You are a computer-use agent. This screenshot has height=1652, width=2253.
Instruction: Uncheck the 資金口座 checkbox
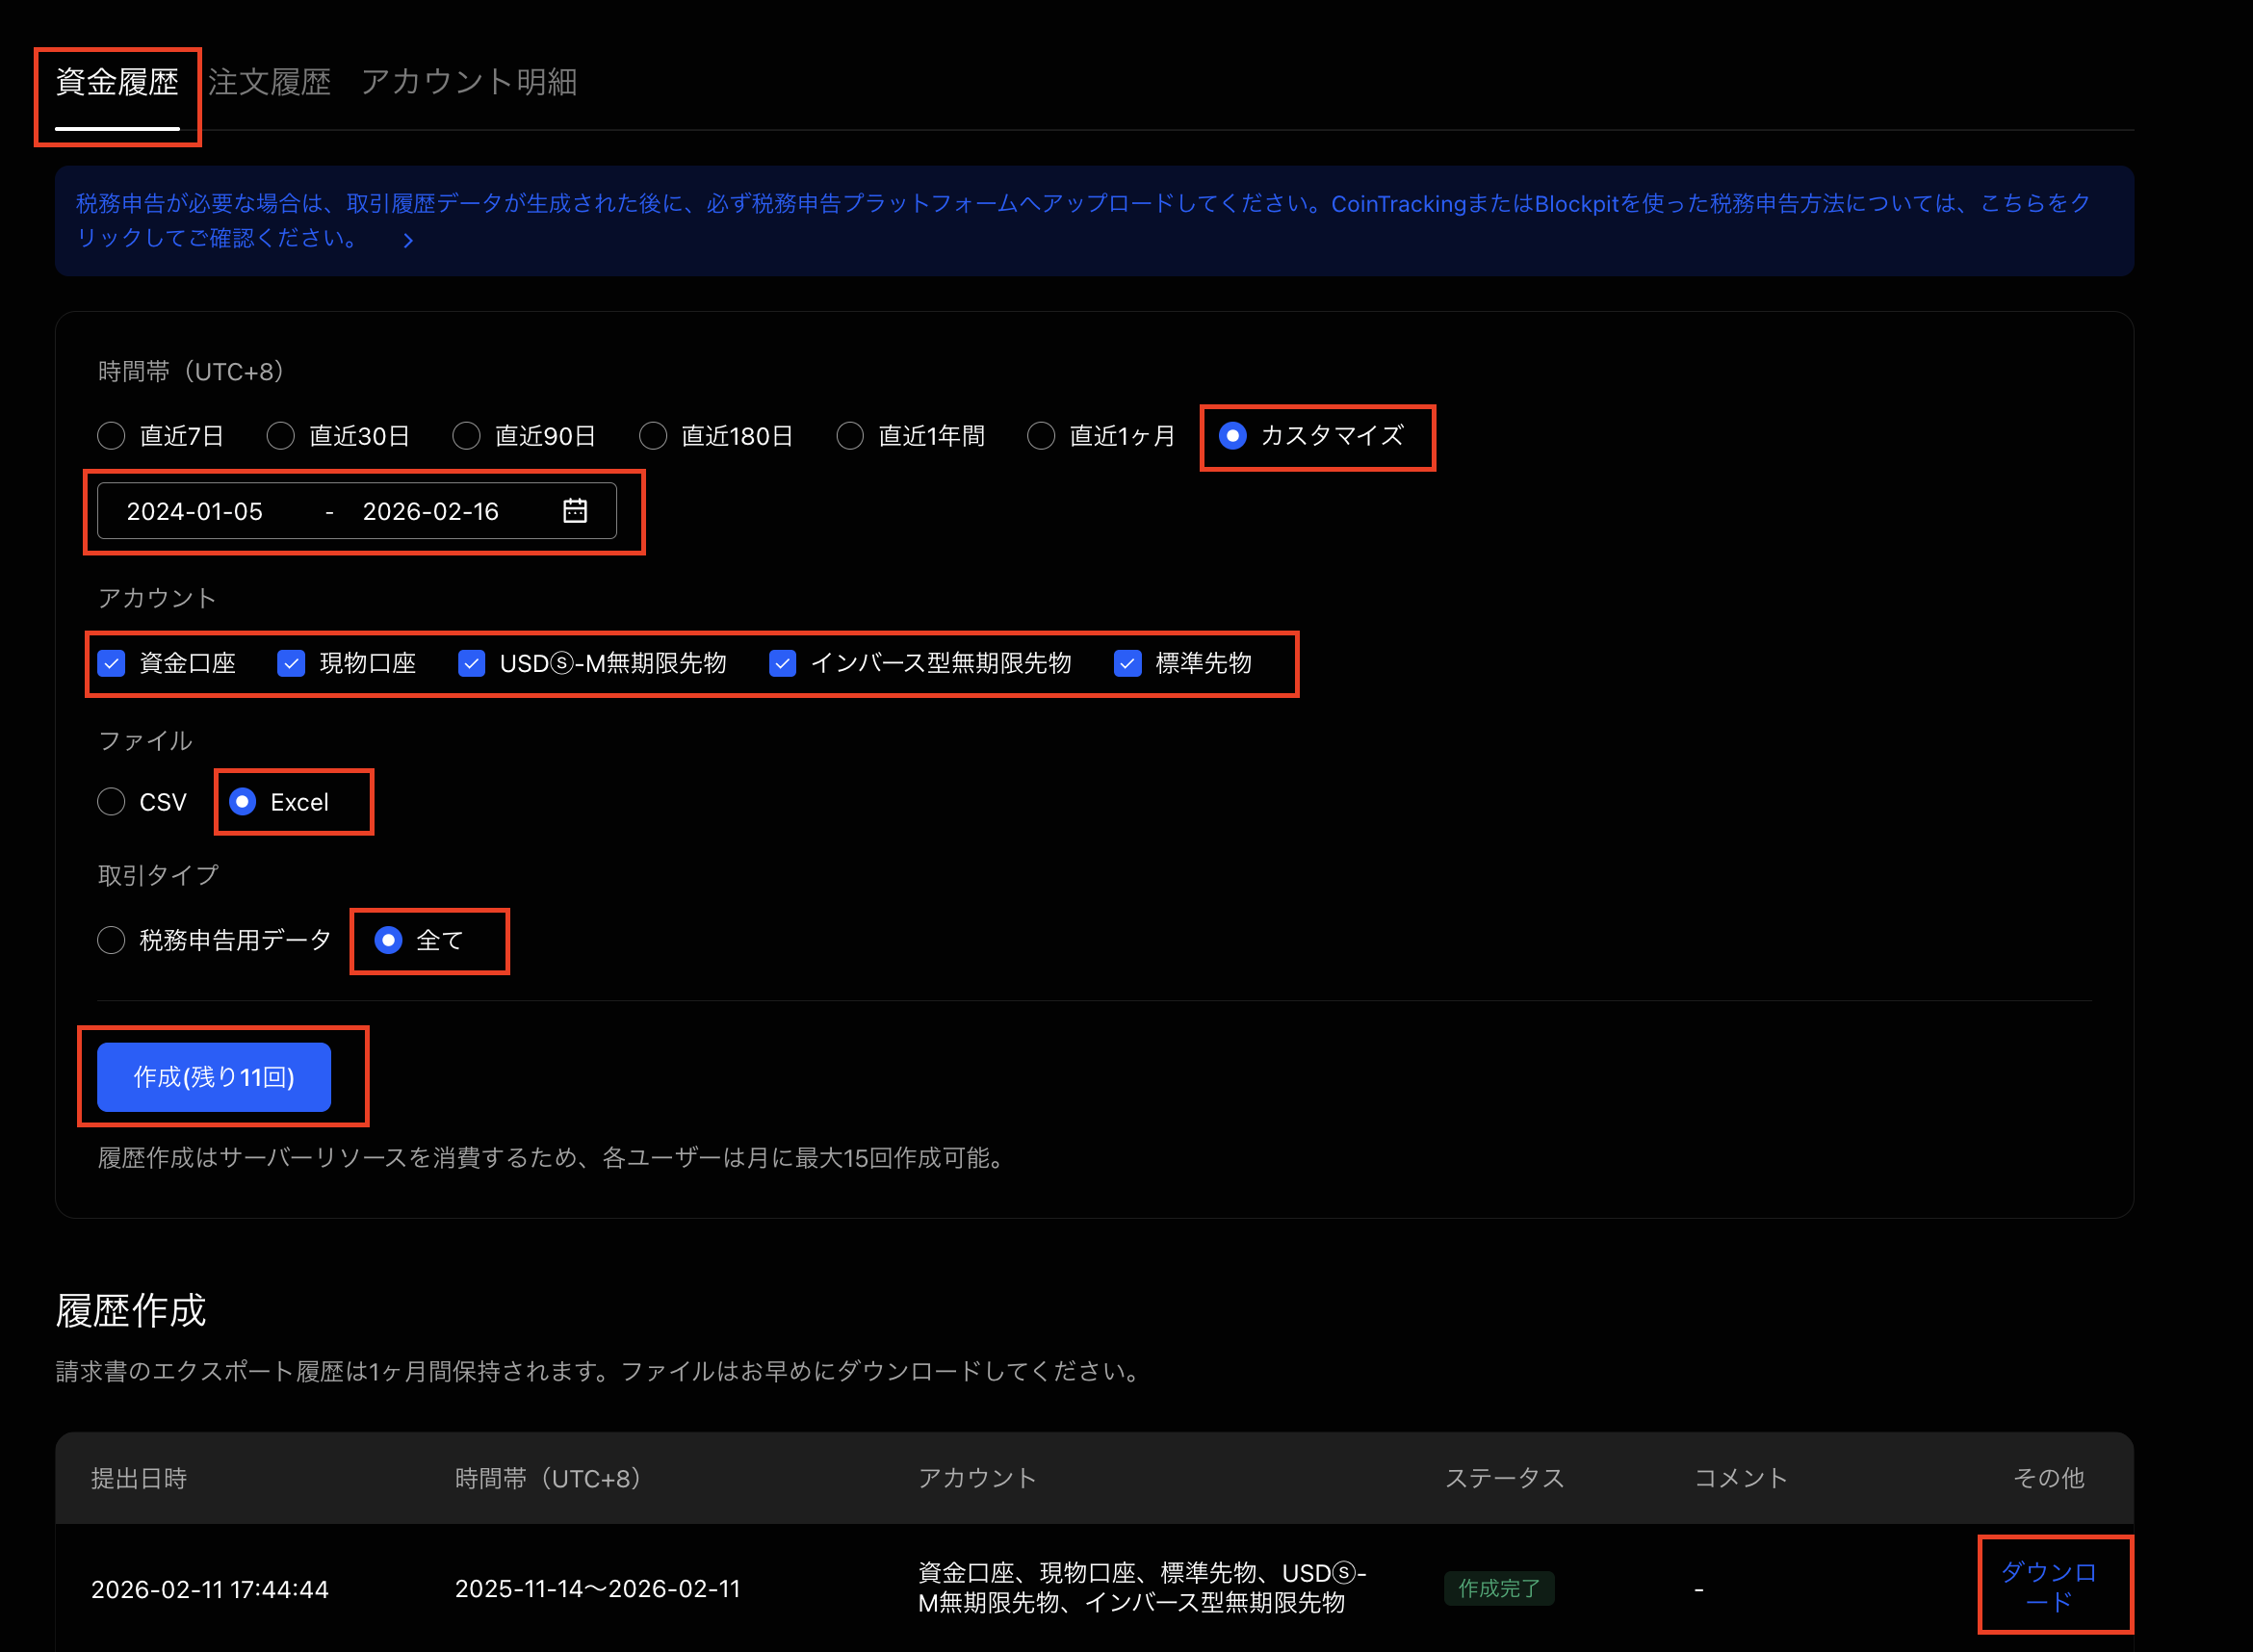[x=111, y=663]
